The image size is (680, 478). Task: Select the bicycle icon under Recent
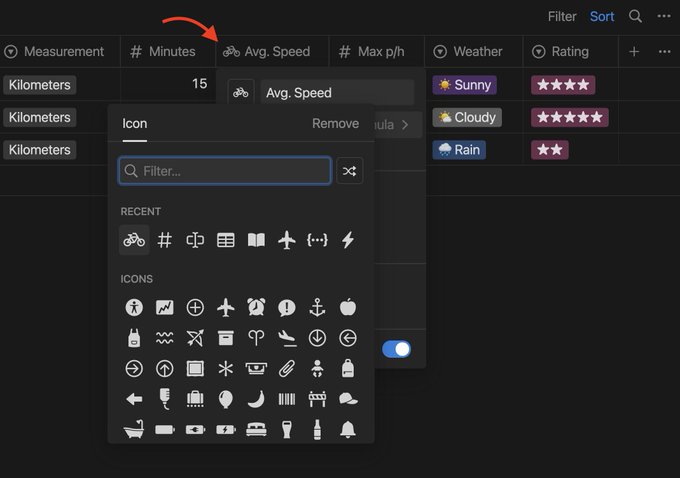(134, 239)
